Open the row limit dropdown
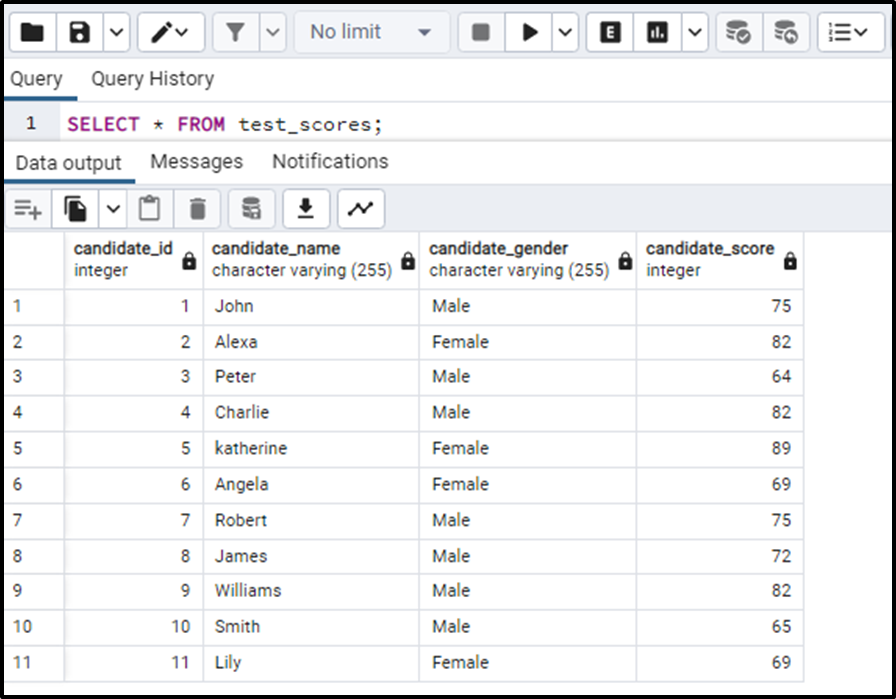 pos(371,31)
